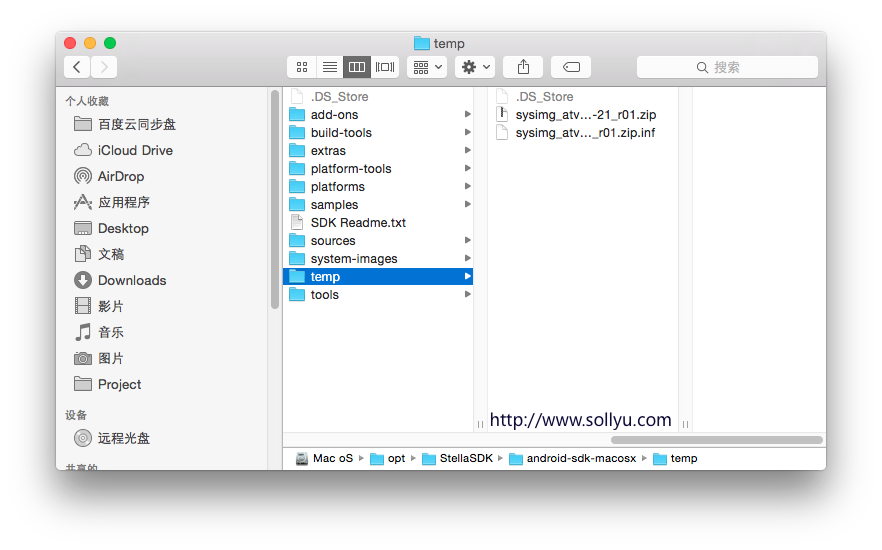Expand add-ons via its arrow

467,114
